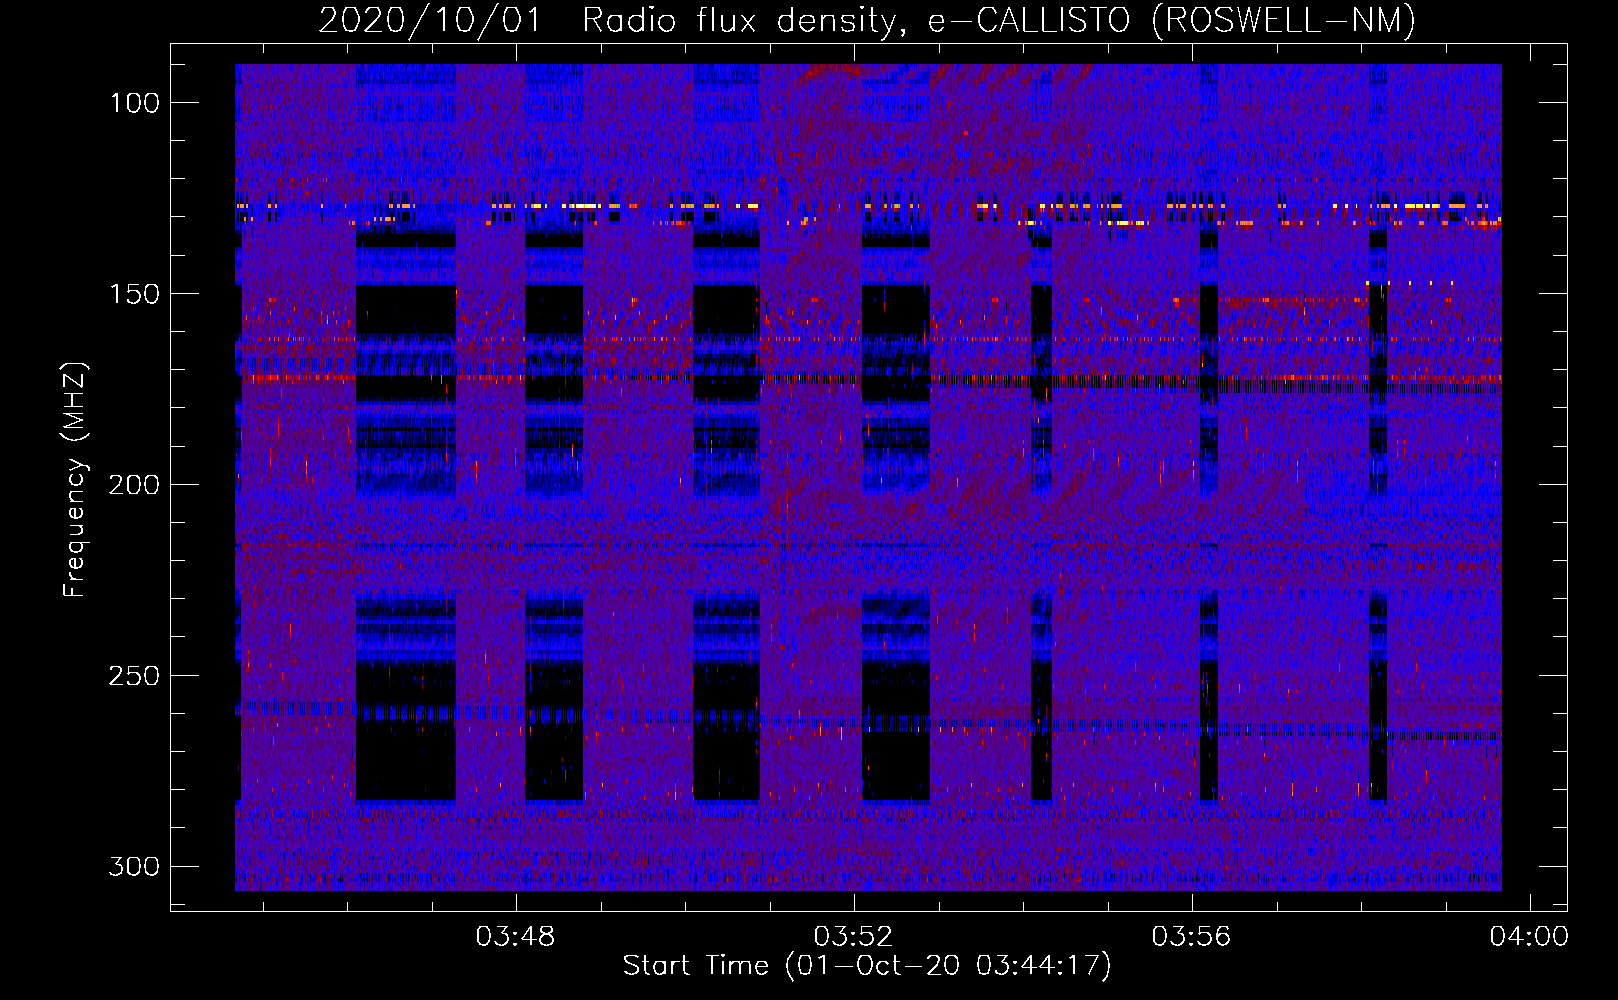
Task: Select the 250 frequency tick label
Action: pyautogui.click(x=134, y=676)
